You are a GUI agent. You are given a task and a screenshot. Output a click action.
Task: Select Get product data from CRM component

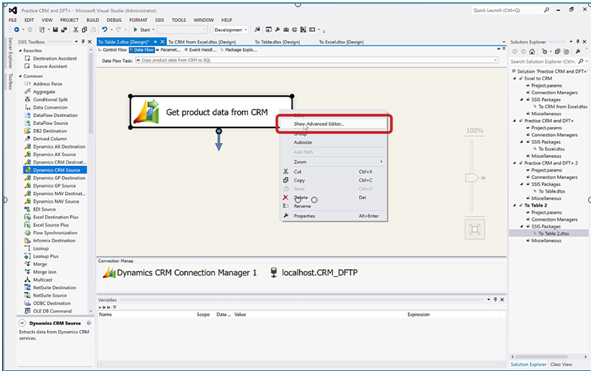click(211, 112)
